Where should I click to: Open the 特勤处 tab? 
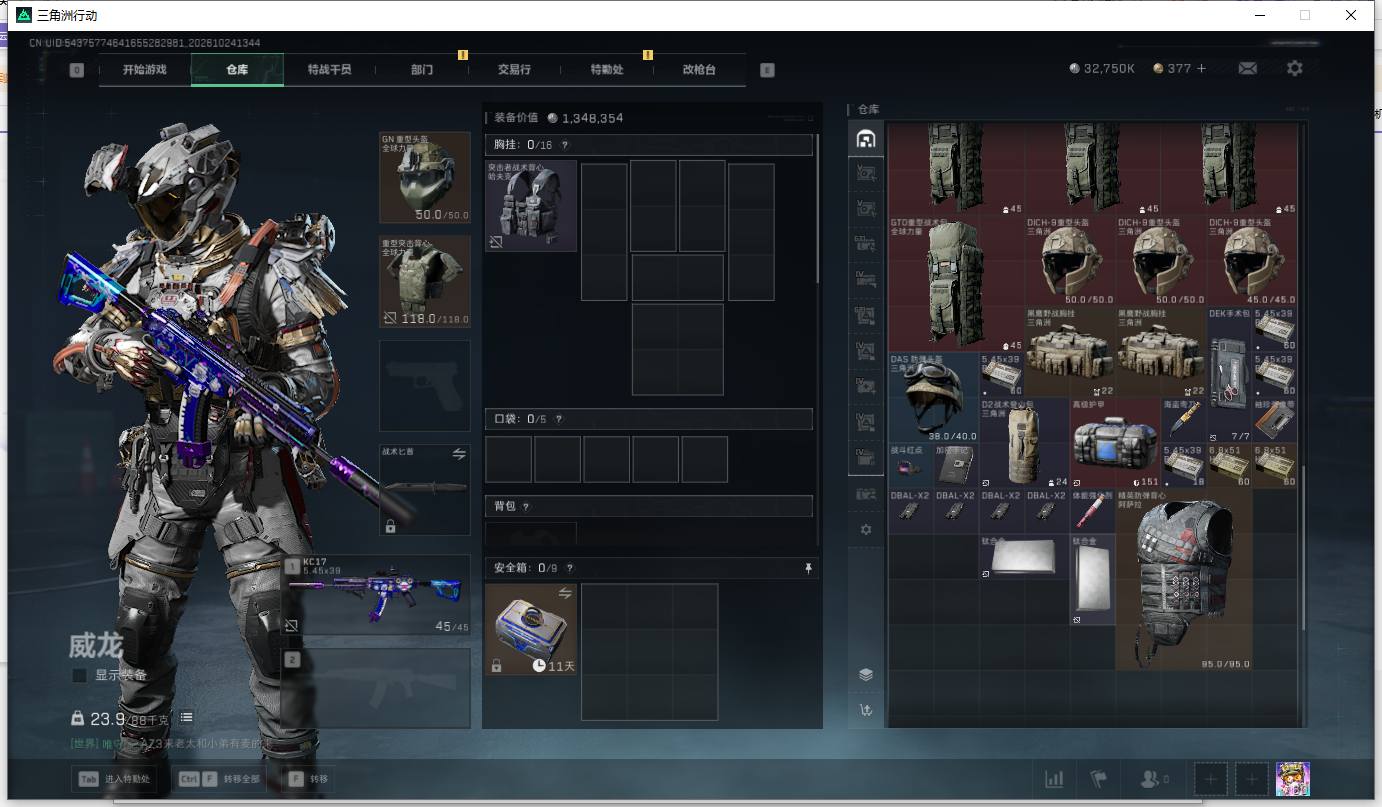point(607,70)
